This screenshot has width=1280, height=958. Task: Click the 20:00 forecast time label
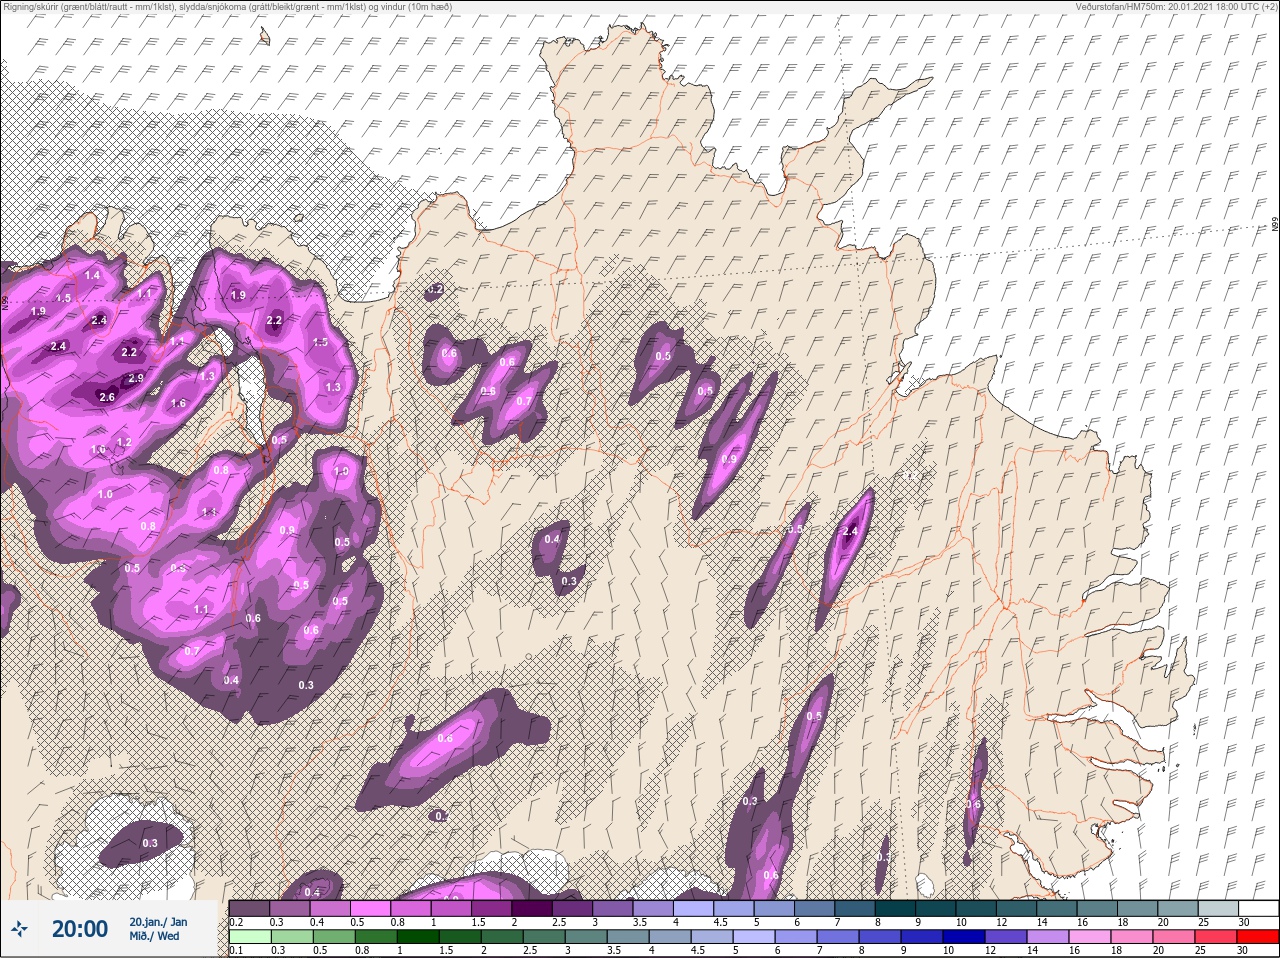click(x=80, y=929)
